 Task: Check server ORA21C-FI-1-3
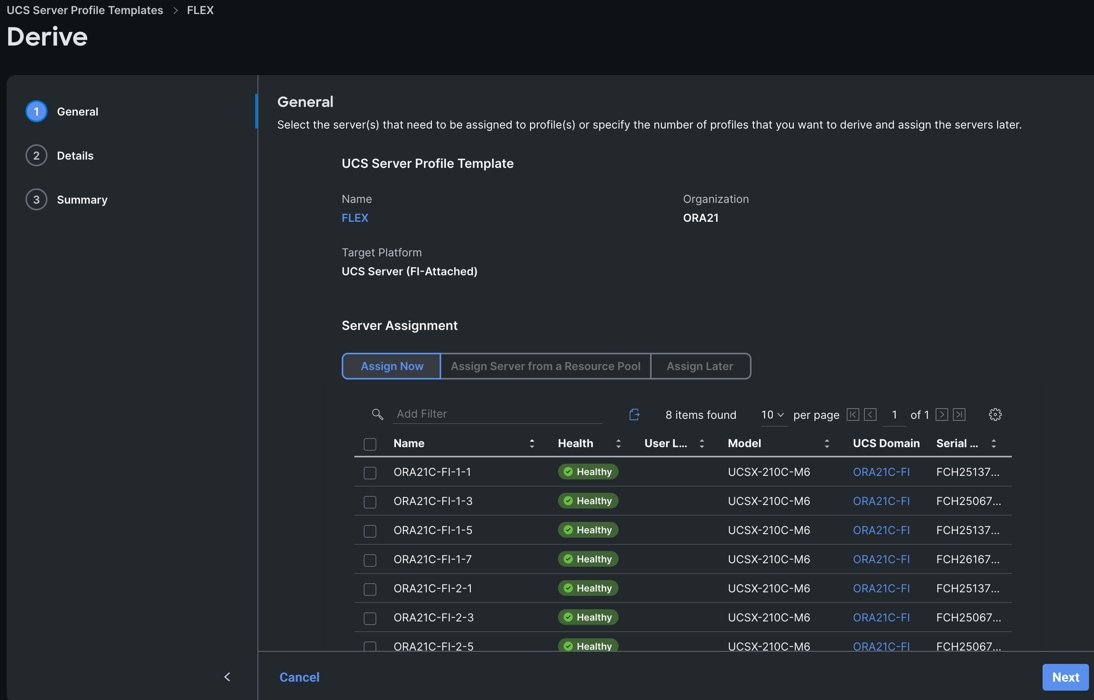370,502
